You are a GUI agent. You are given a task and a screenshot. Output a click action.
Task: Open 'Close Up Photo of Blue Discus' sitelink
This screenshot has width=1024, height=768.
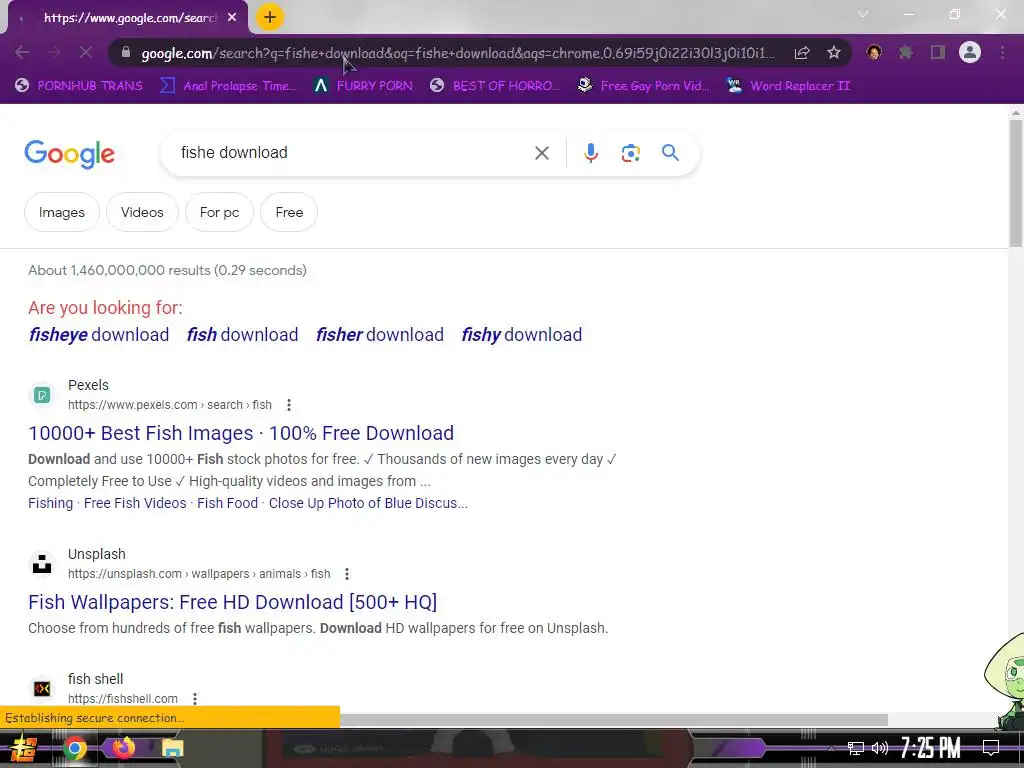click(368, 503)
